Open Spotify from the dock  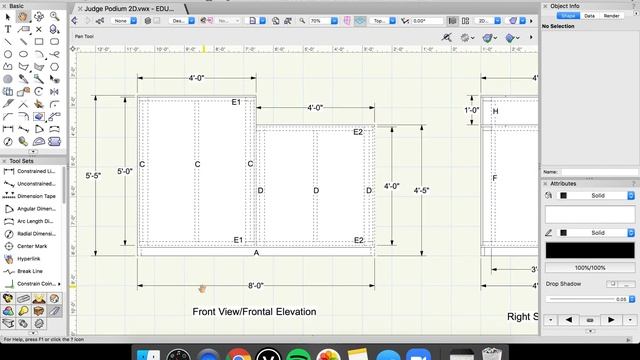point(298,354)
